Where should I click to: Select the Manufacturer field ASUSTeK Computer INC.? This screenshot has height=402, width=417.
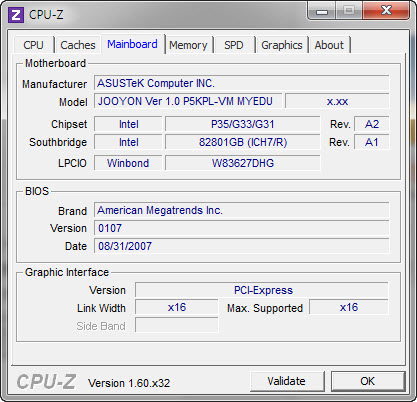(x=242, y=83)
